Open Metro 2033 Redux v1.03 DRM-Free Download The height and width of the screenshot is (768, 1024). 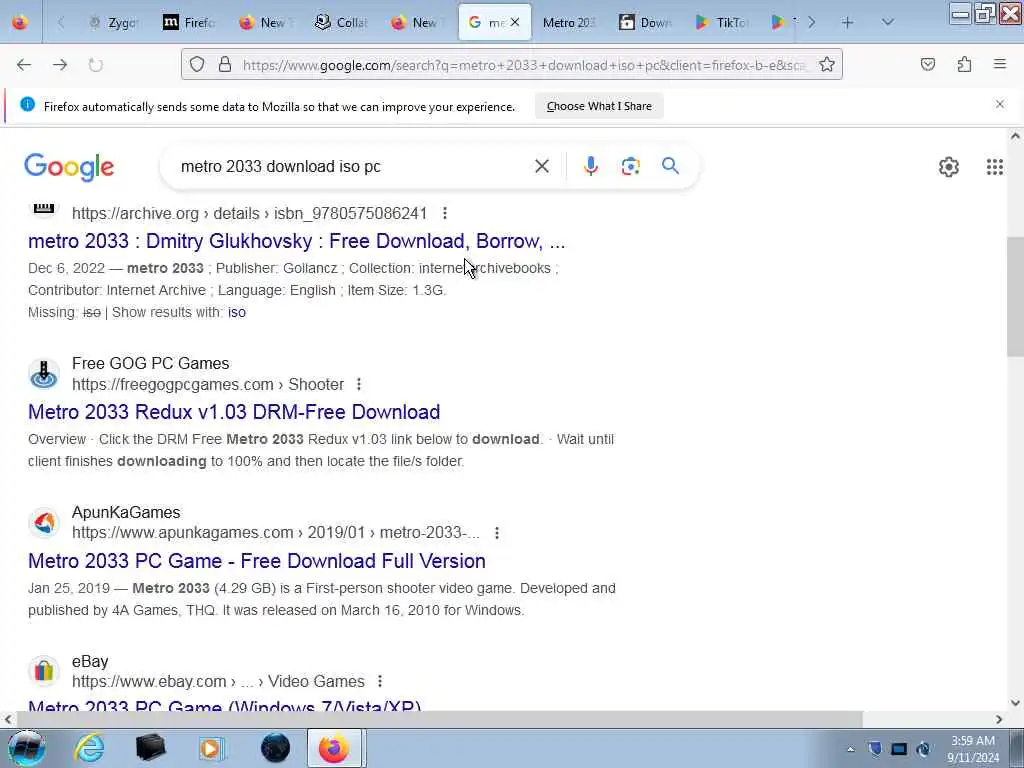234,412
